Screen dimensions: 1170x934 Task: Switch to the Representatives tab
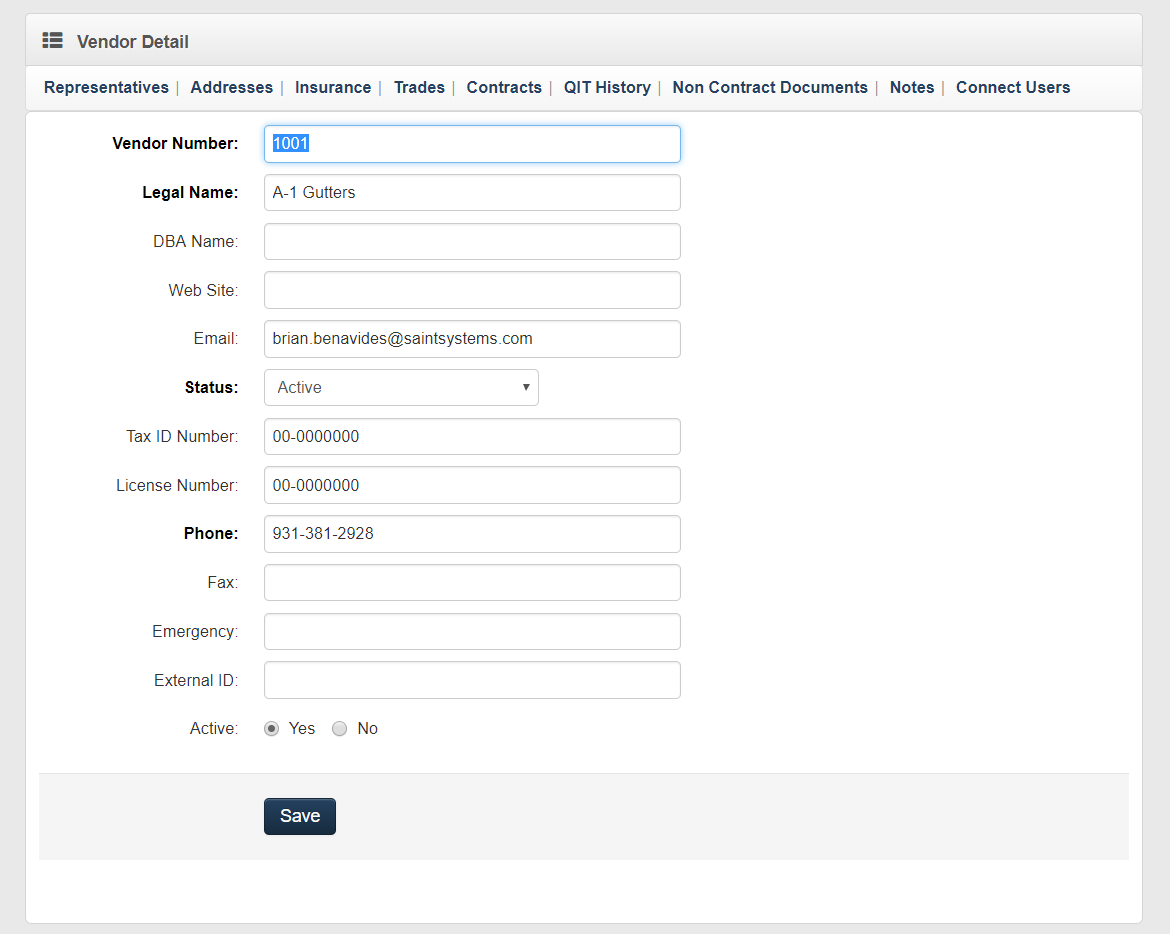click(105, 87)
